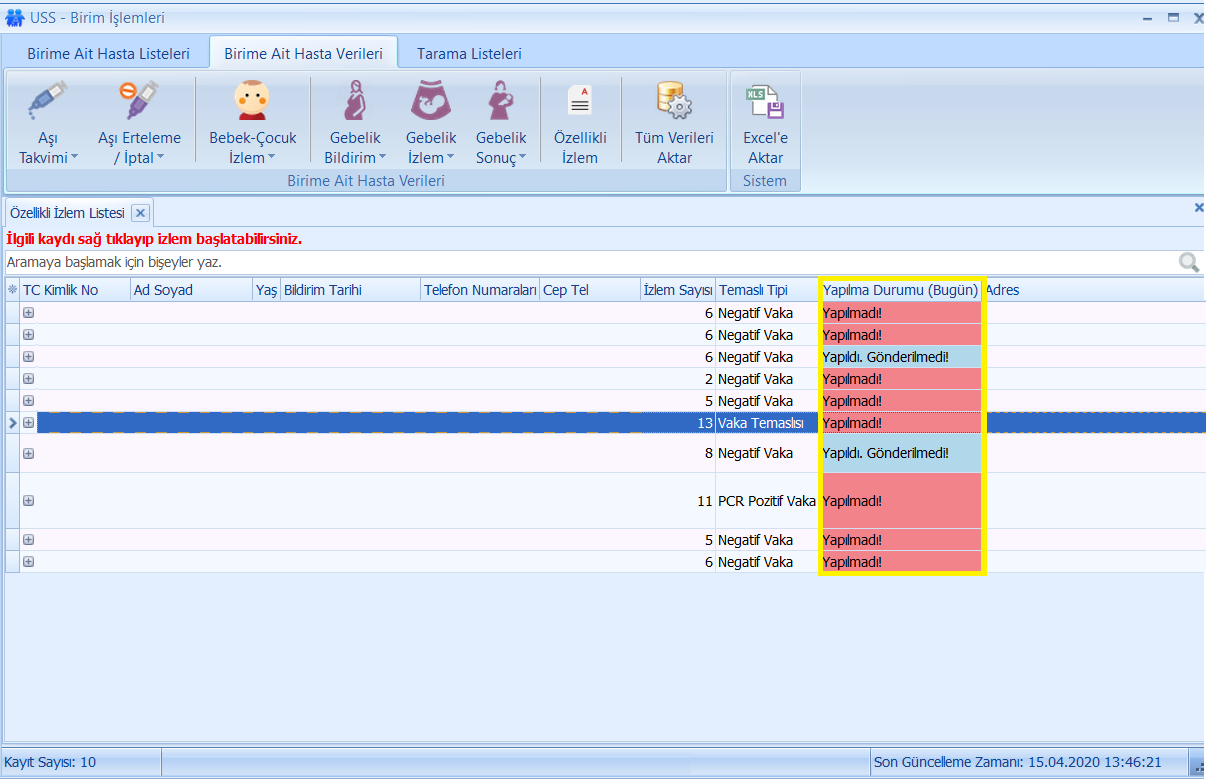Click the search magnifier icon

[x=1188, y=262]
